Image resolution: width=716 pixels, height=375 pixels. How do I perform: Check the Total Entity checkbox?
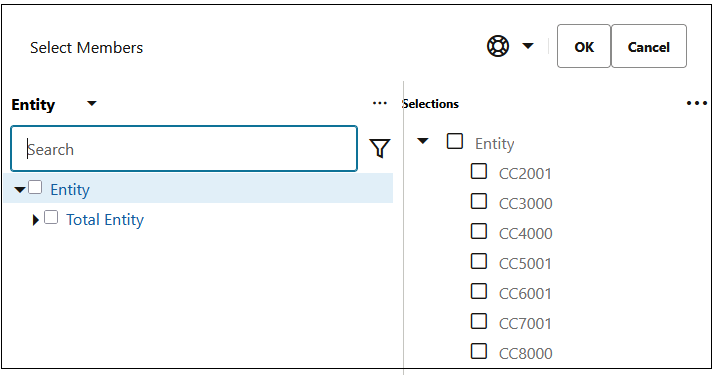pyautogui.click(x=51, y=217)
